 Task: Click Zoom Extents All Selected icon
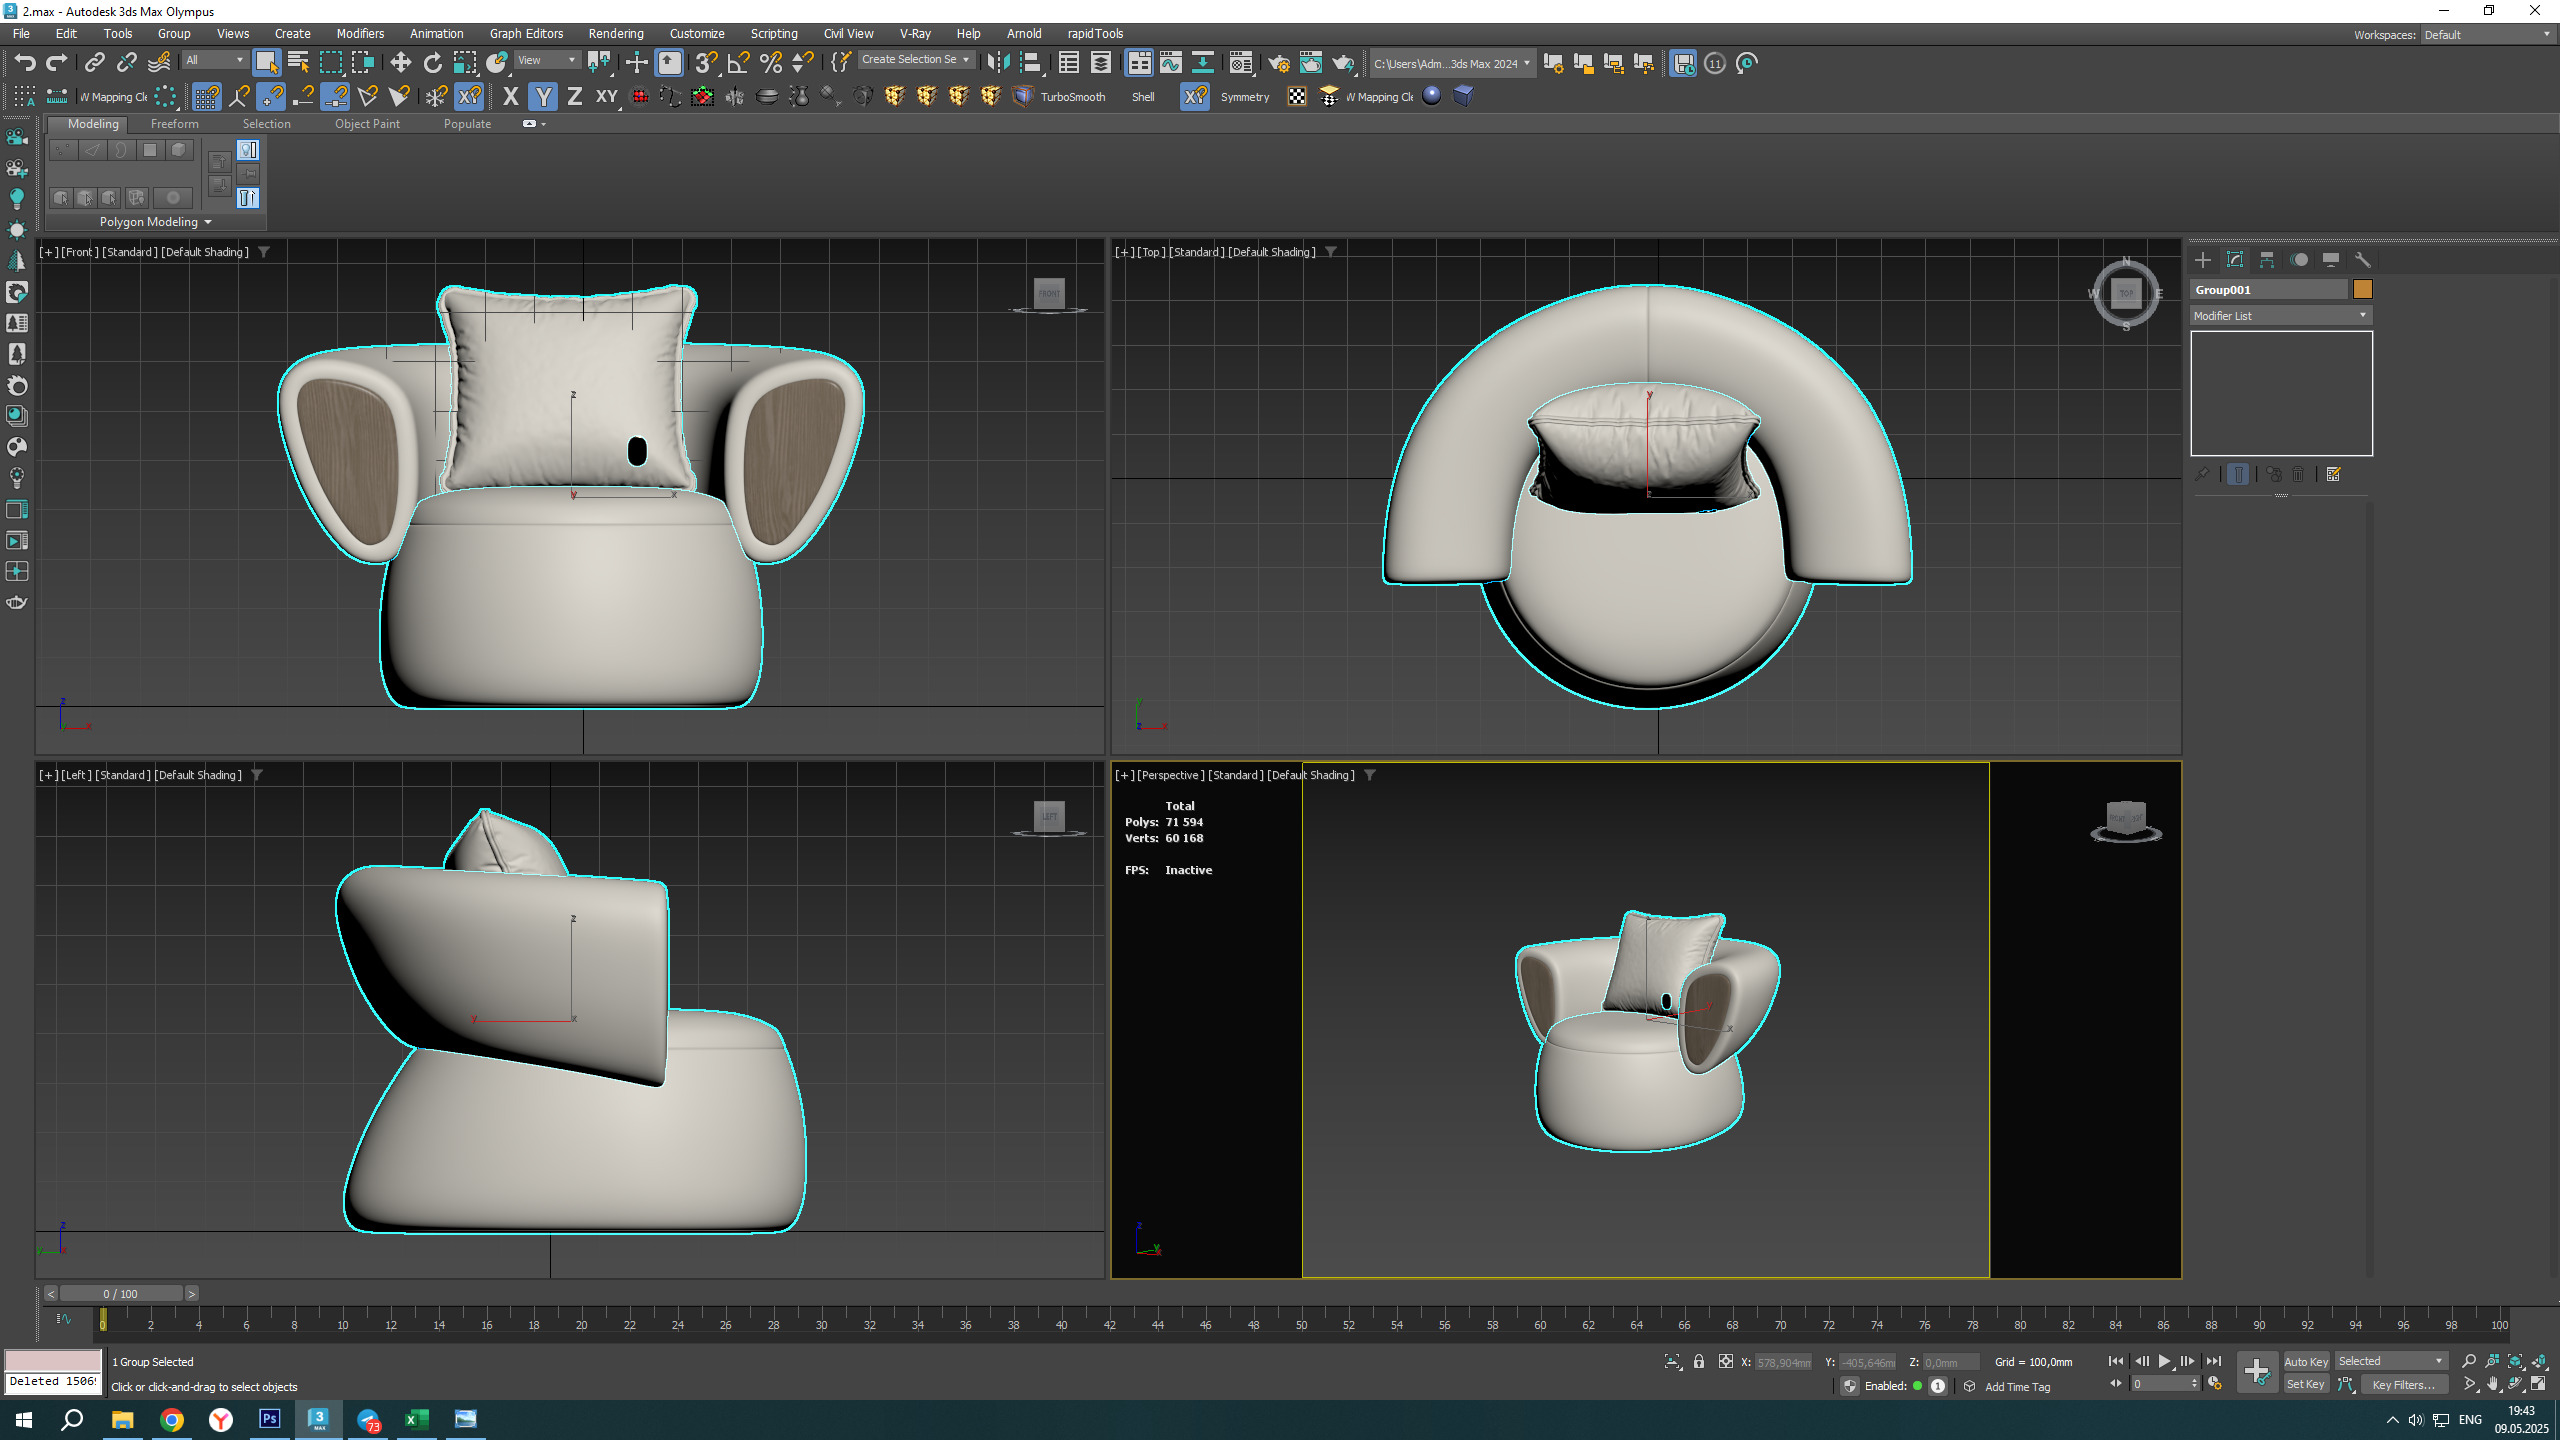[2538, 1361]
